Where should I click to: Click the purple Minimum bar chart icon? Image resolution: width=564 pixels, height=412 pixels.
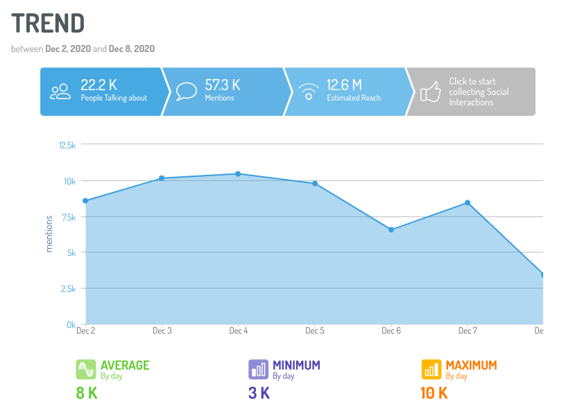click(258, 369)
